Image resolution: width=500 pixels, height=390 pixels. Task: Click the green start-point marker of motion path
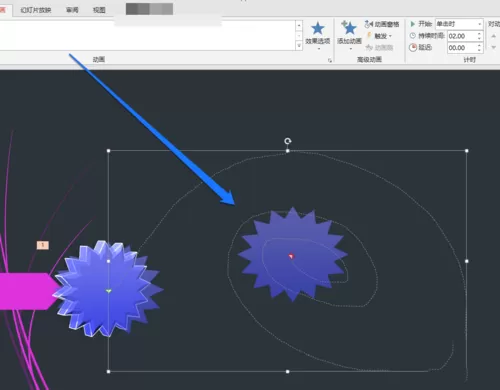coord(109,291)
